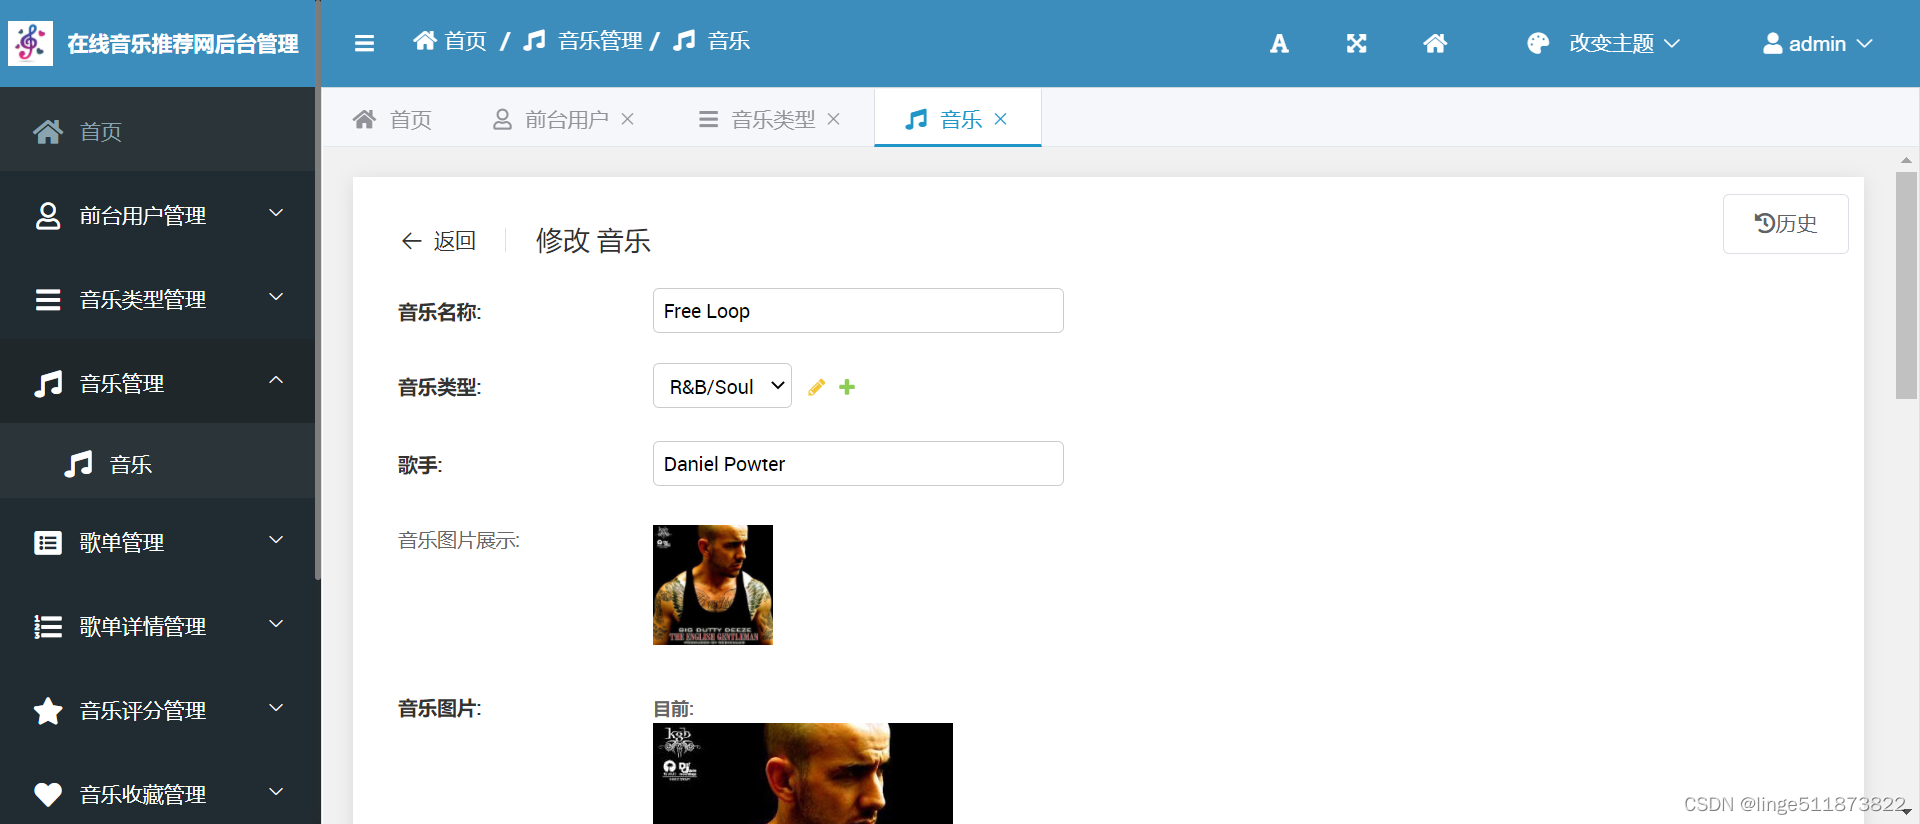
Task: Click the page vertical scrollbar thumb
Action: pyautogui.click(x=1906, y=285)
